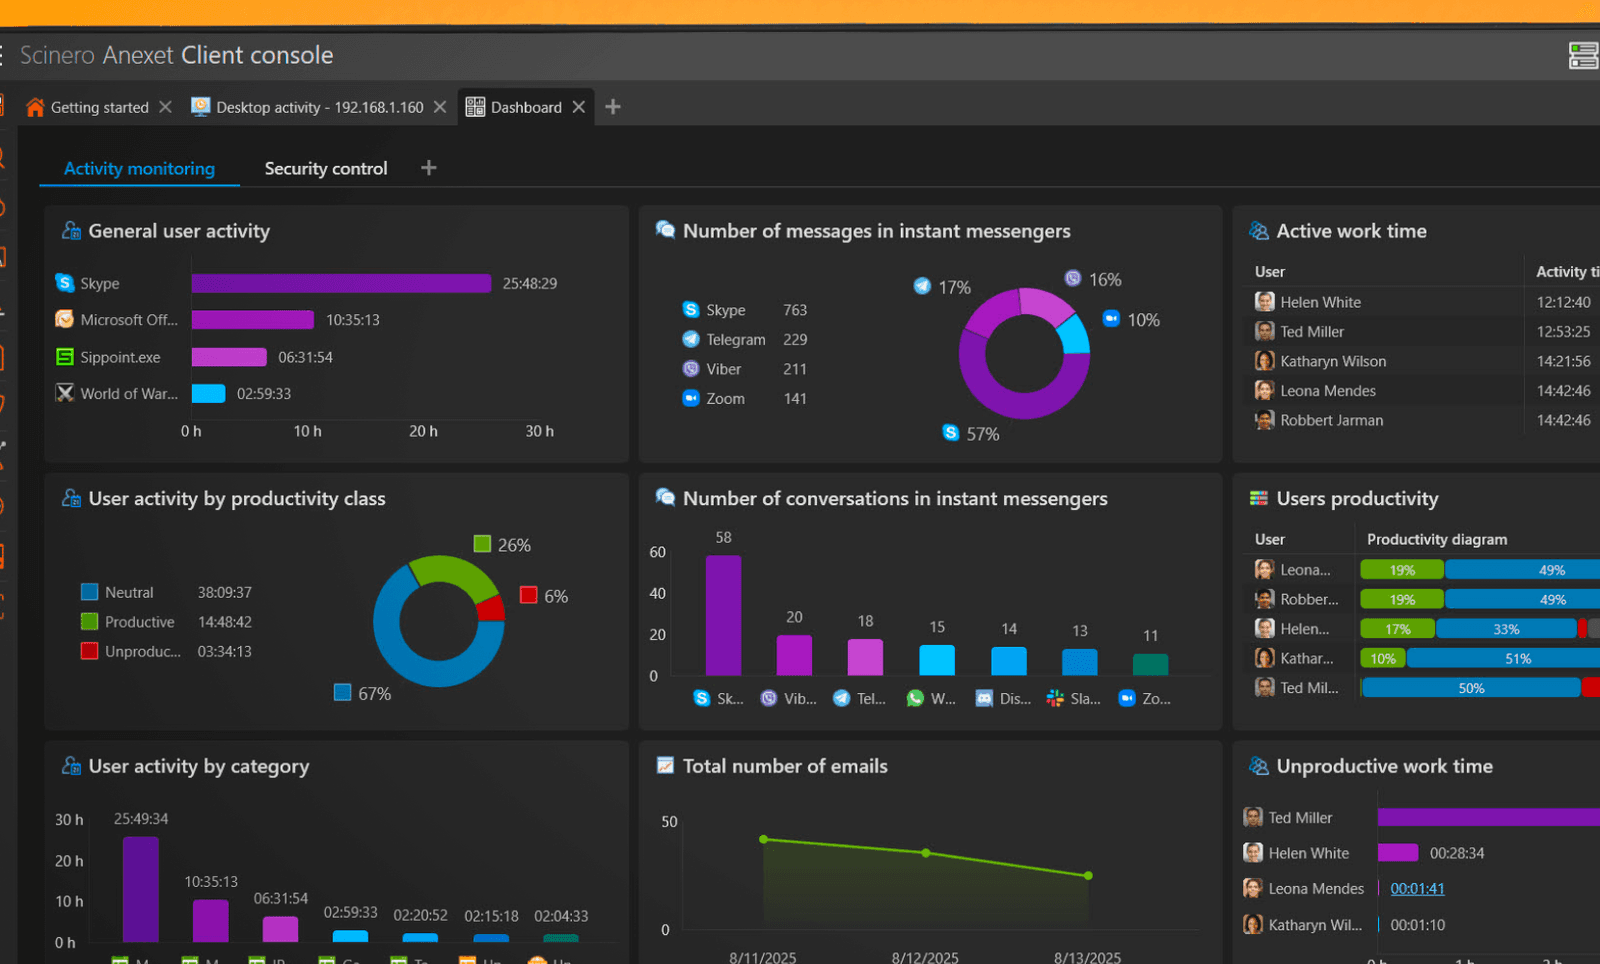1600x964 pixels.
Task: Click the productivity class widget icon
Action: [x=71, y=498]
